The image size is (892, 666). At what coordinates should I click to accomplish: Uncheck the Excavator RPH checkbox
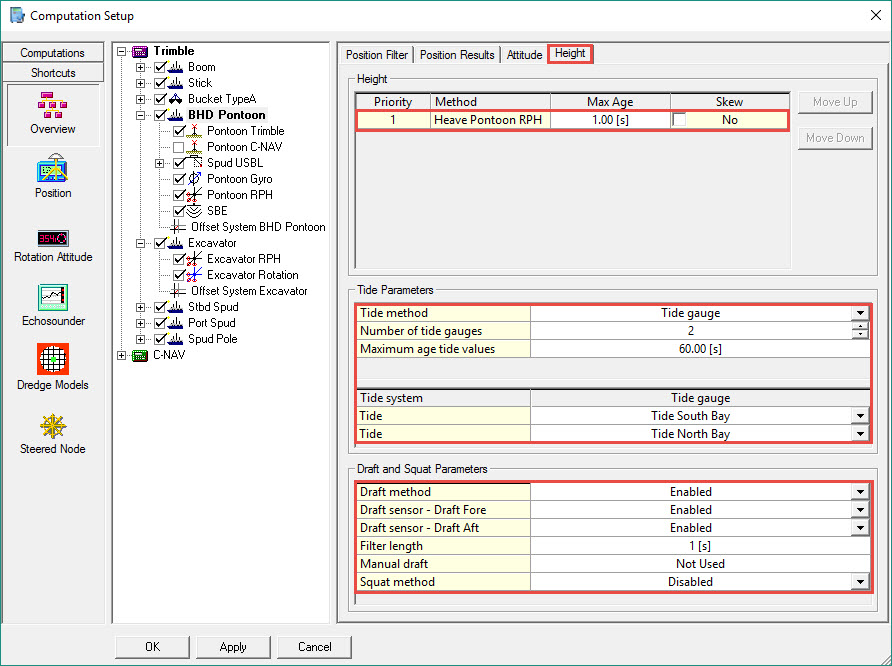[x=179, y=259]
